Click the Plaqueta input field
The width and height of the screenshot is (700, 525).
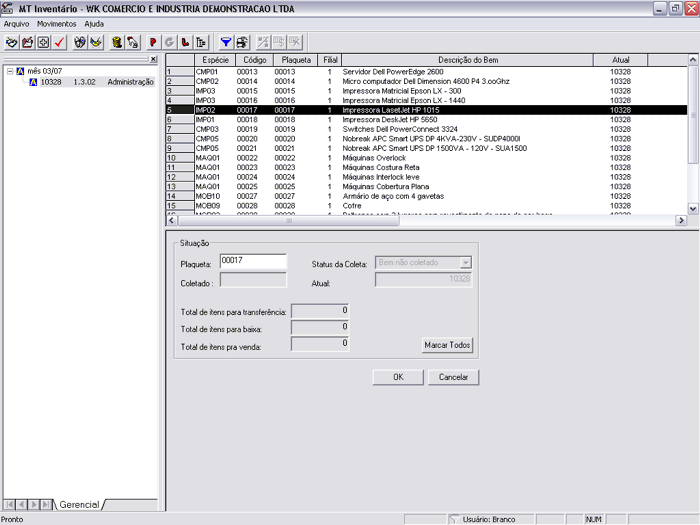pos(253,261)
